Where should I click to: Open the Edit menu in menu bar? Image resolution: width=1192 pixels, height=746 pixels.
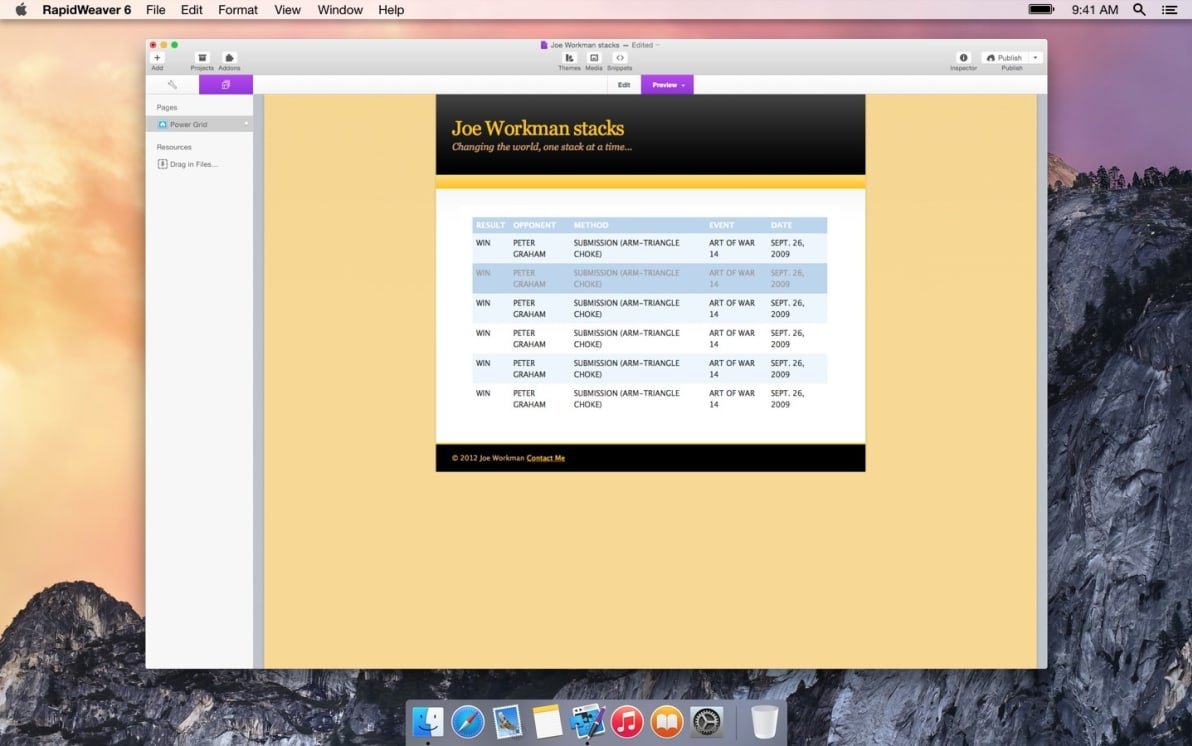coord(192,10)
